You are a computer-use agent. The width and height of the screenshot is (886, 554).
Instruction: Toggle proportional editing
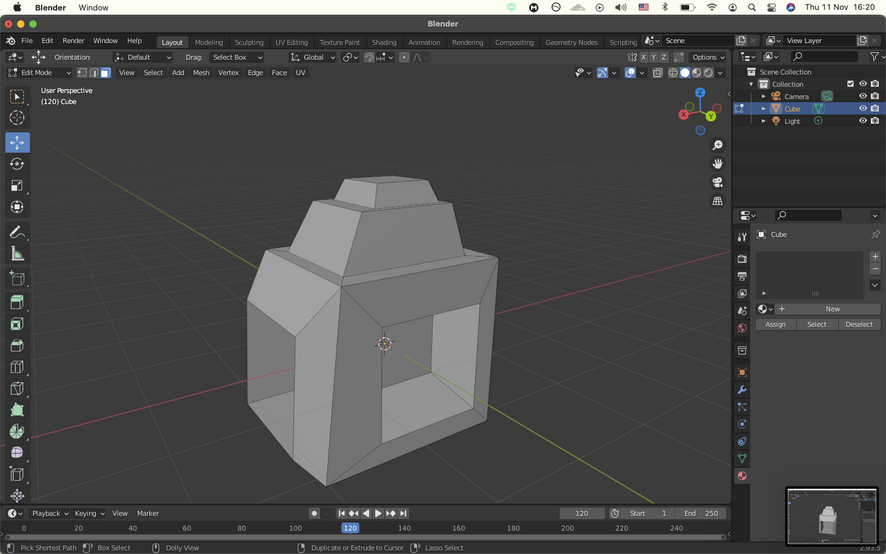pos(404,57)
